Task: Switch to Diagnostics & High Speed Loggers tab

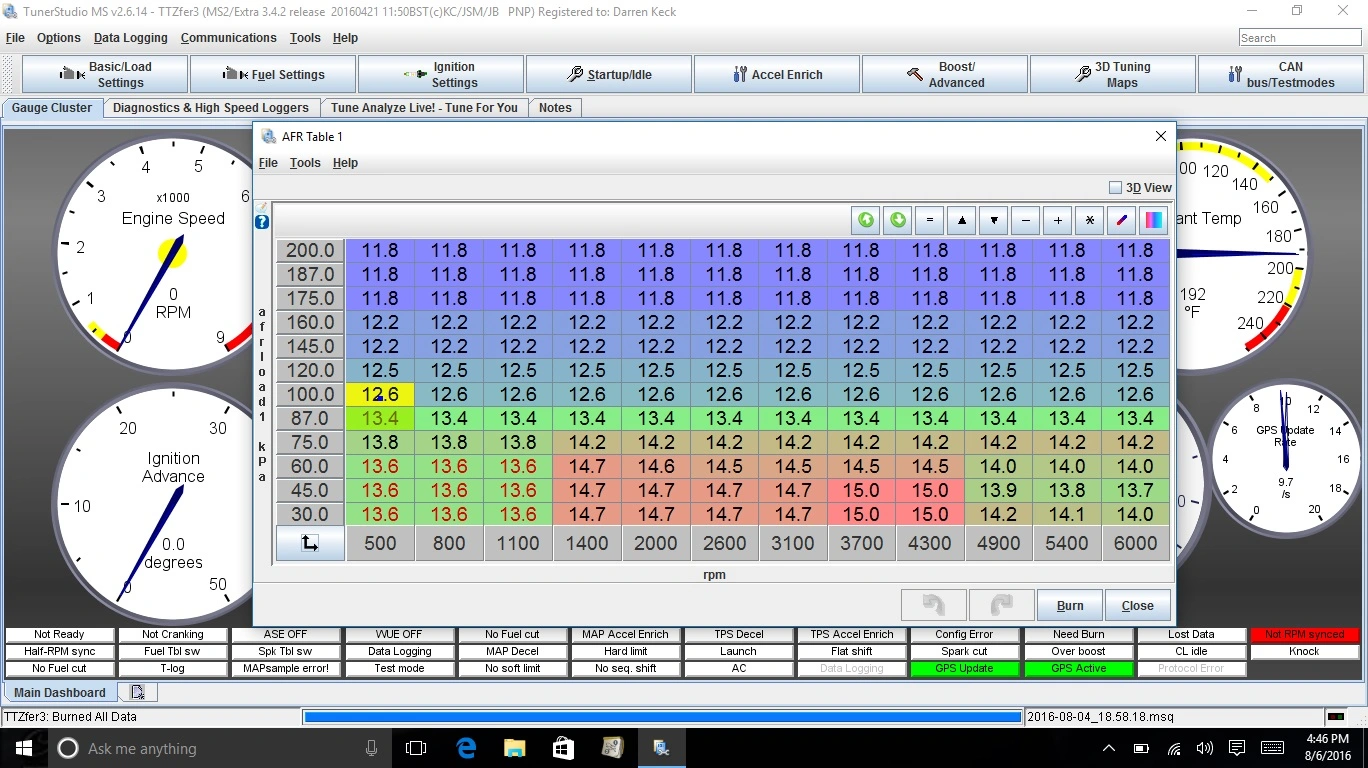Action: 211,108
